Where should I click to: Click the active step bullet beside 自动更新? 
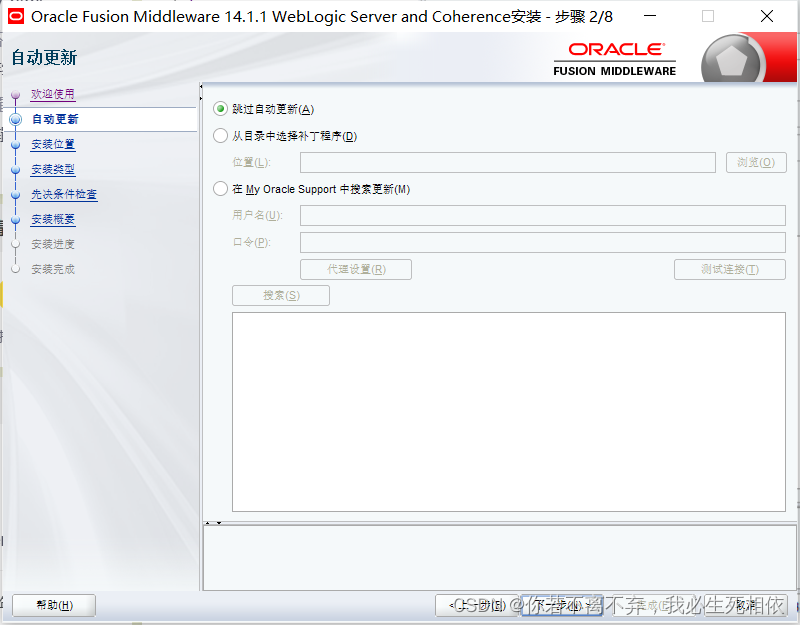pos(15,119)
